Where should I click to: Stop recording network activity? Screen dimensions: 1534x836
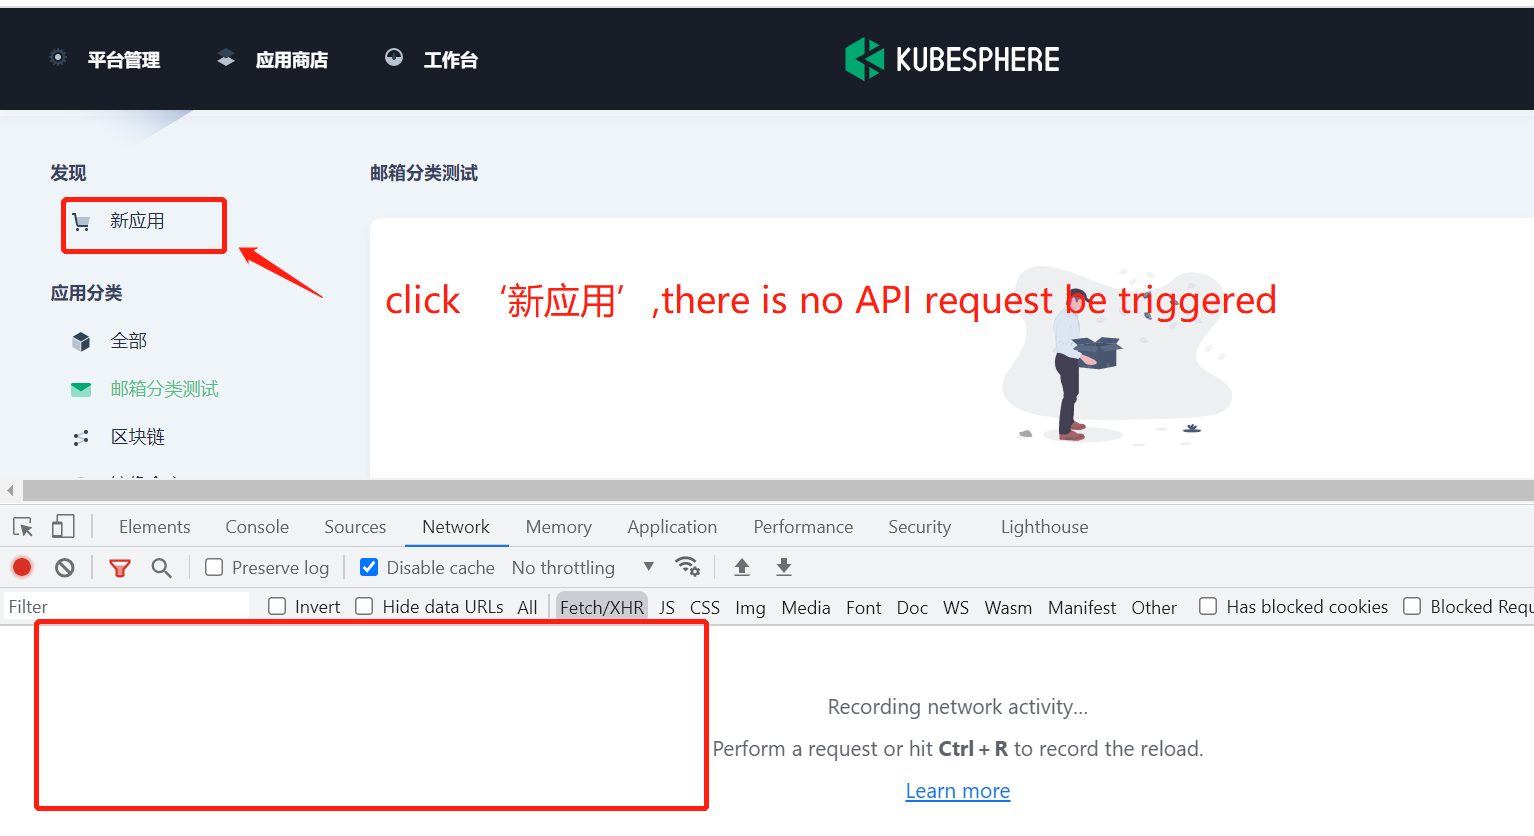pos(22,567)
